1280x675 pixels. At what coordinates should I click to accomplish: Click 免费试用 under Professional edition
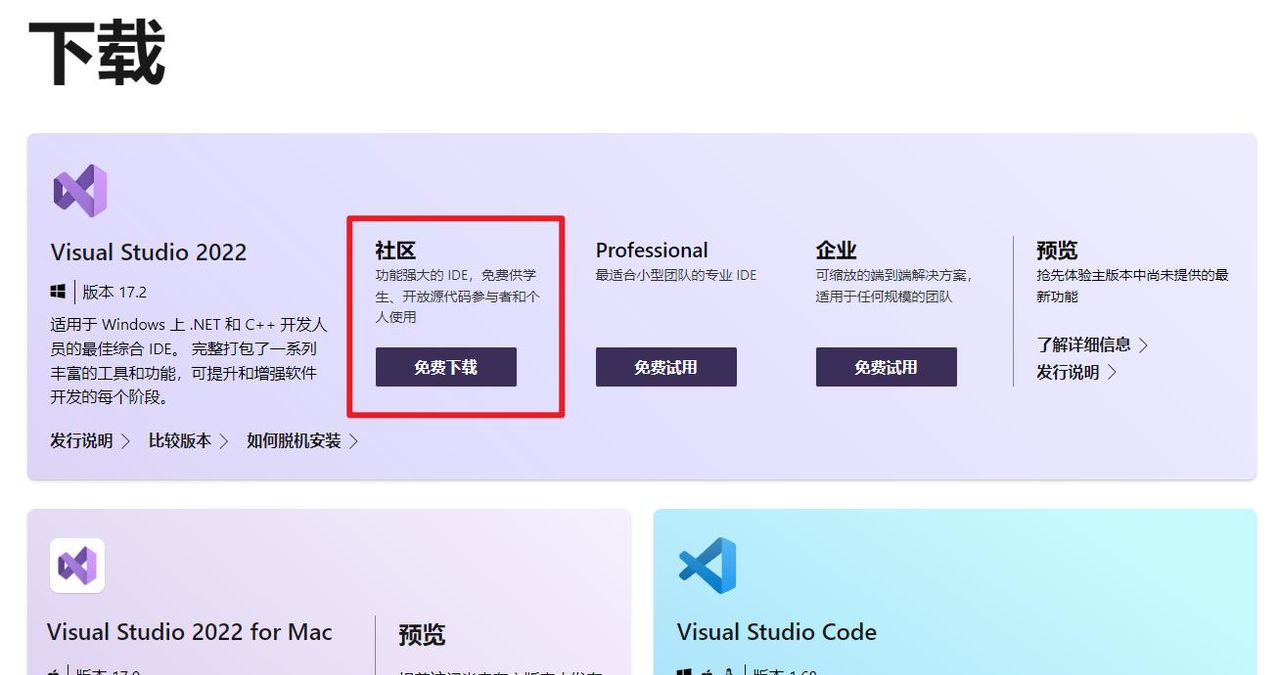(x=666, y=367)
